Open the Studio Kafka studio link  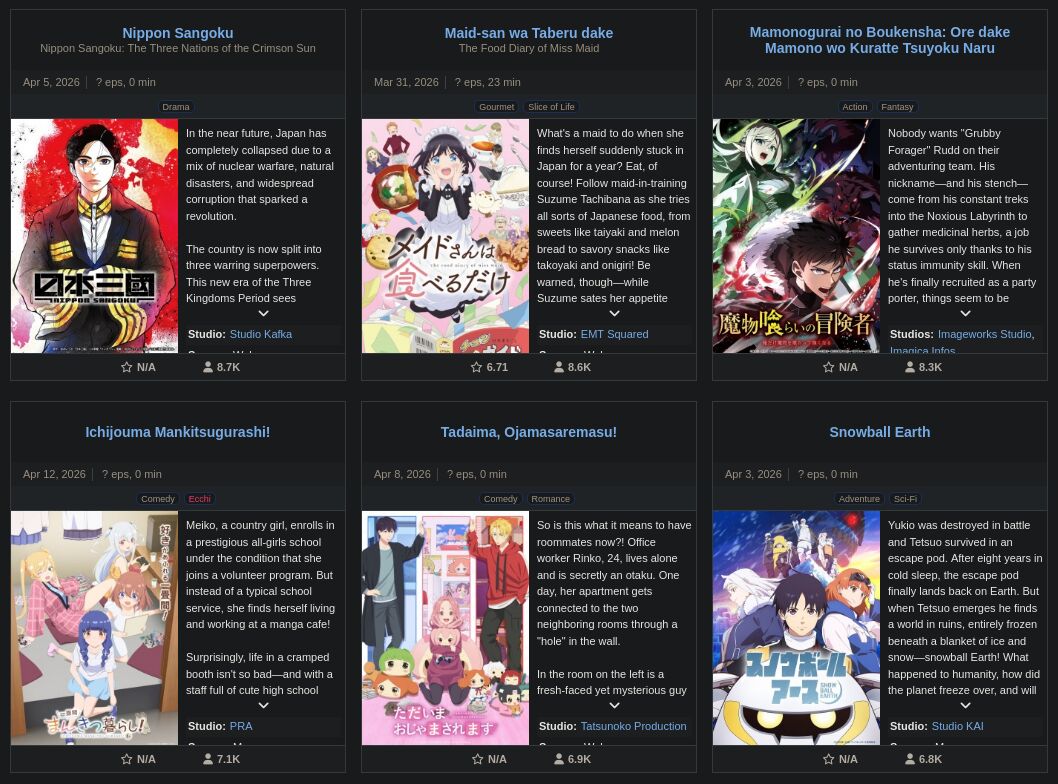(x=260, y=334)
